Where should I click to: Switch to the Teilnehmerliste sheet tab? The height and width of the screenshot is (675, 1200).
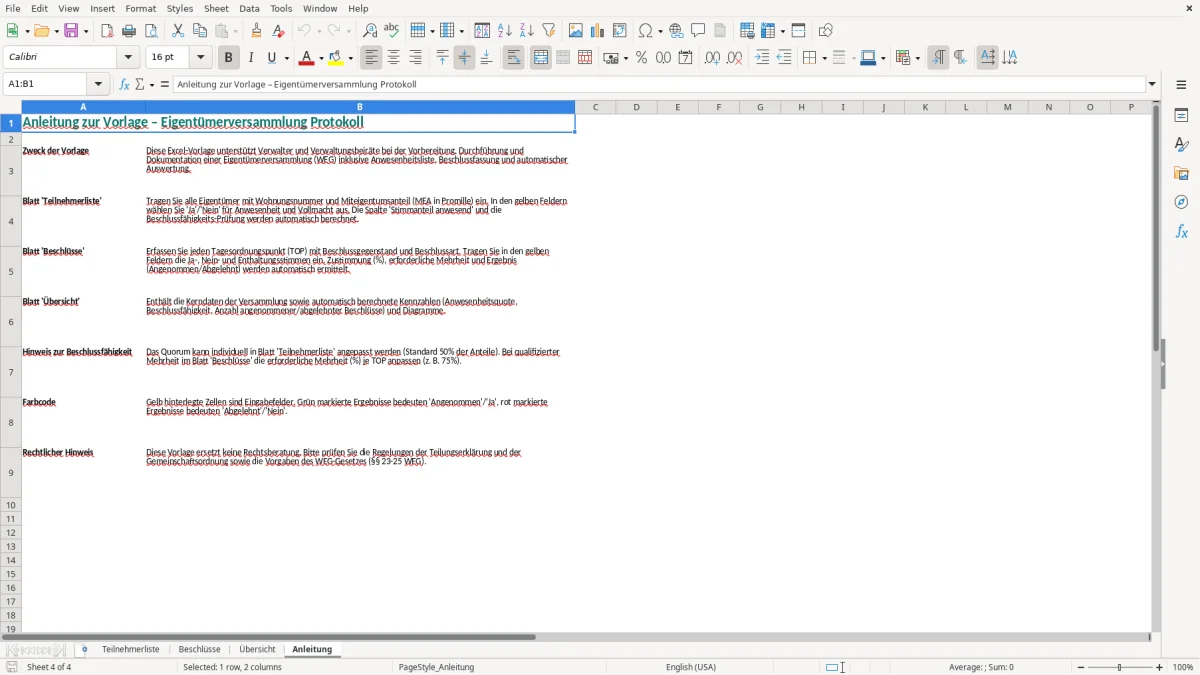(x=130, y=650)
